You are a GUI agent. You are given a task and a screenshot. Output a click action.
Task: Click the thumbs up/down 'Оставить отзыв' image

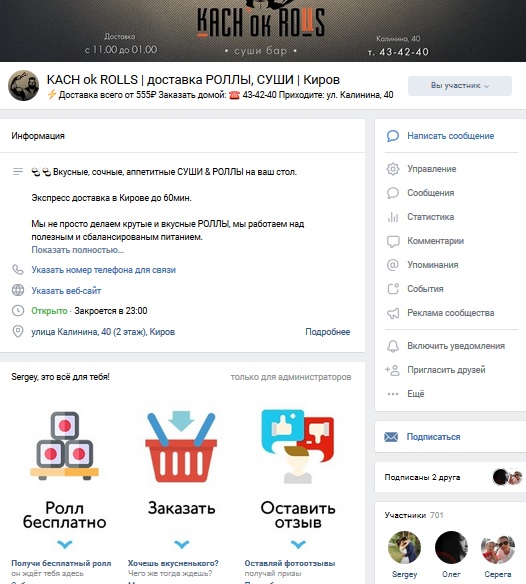298,447
